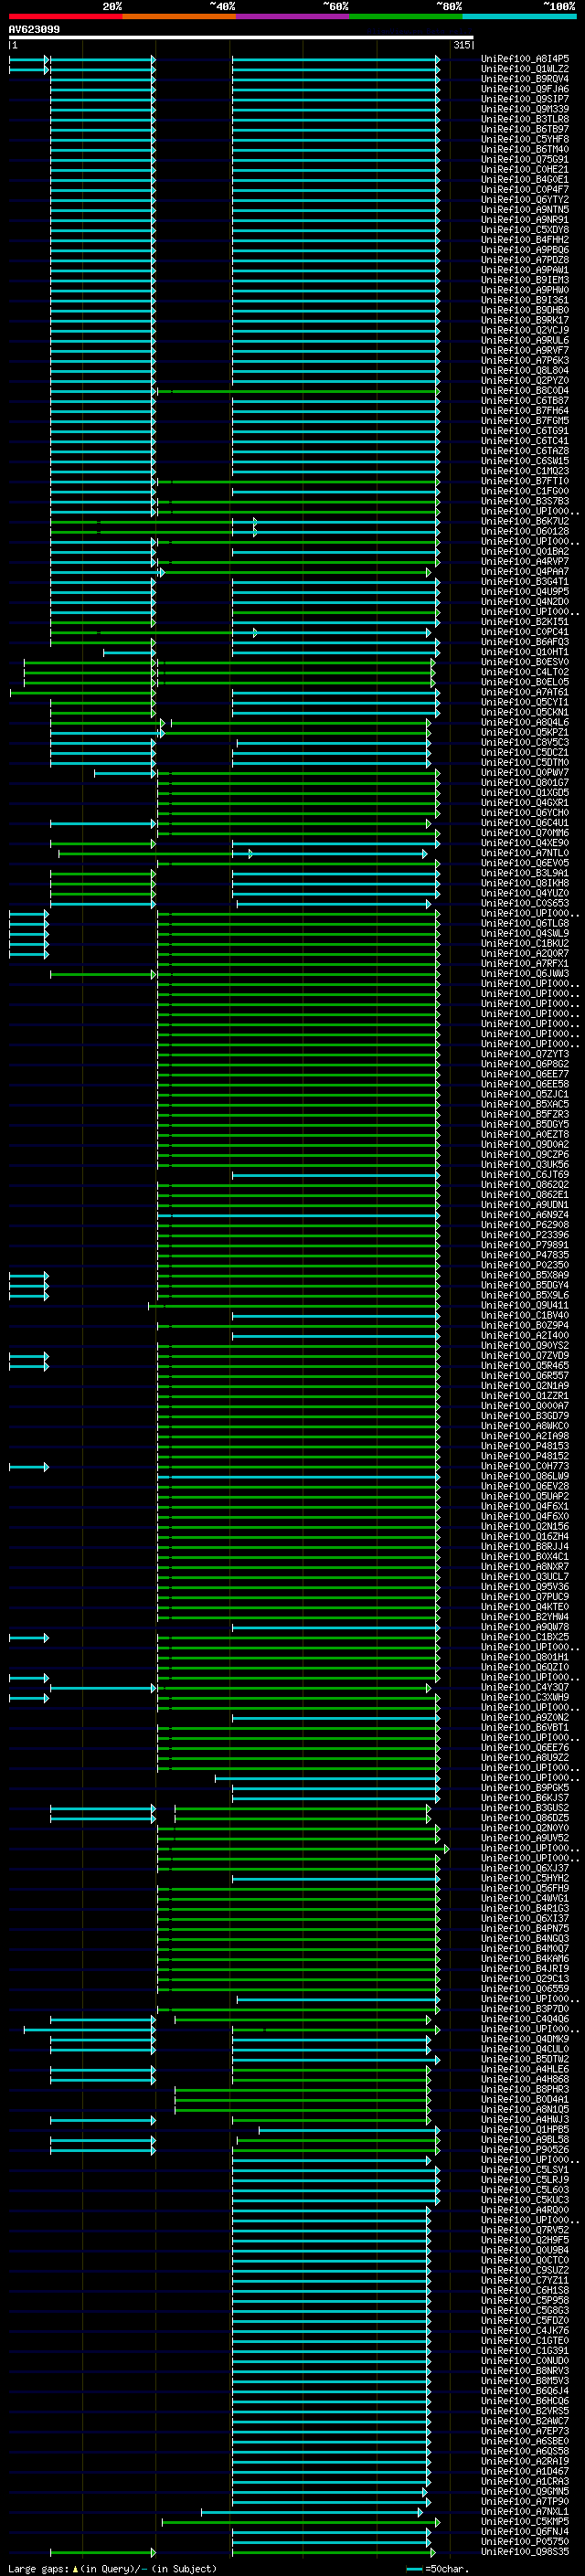The height and width of the screenshot is (2576, 585).
Task: Select hit label UniRef100_C6JT69
Action: (525, 1174)
